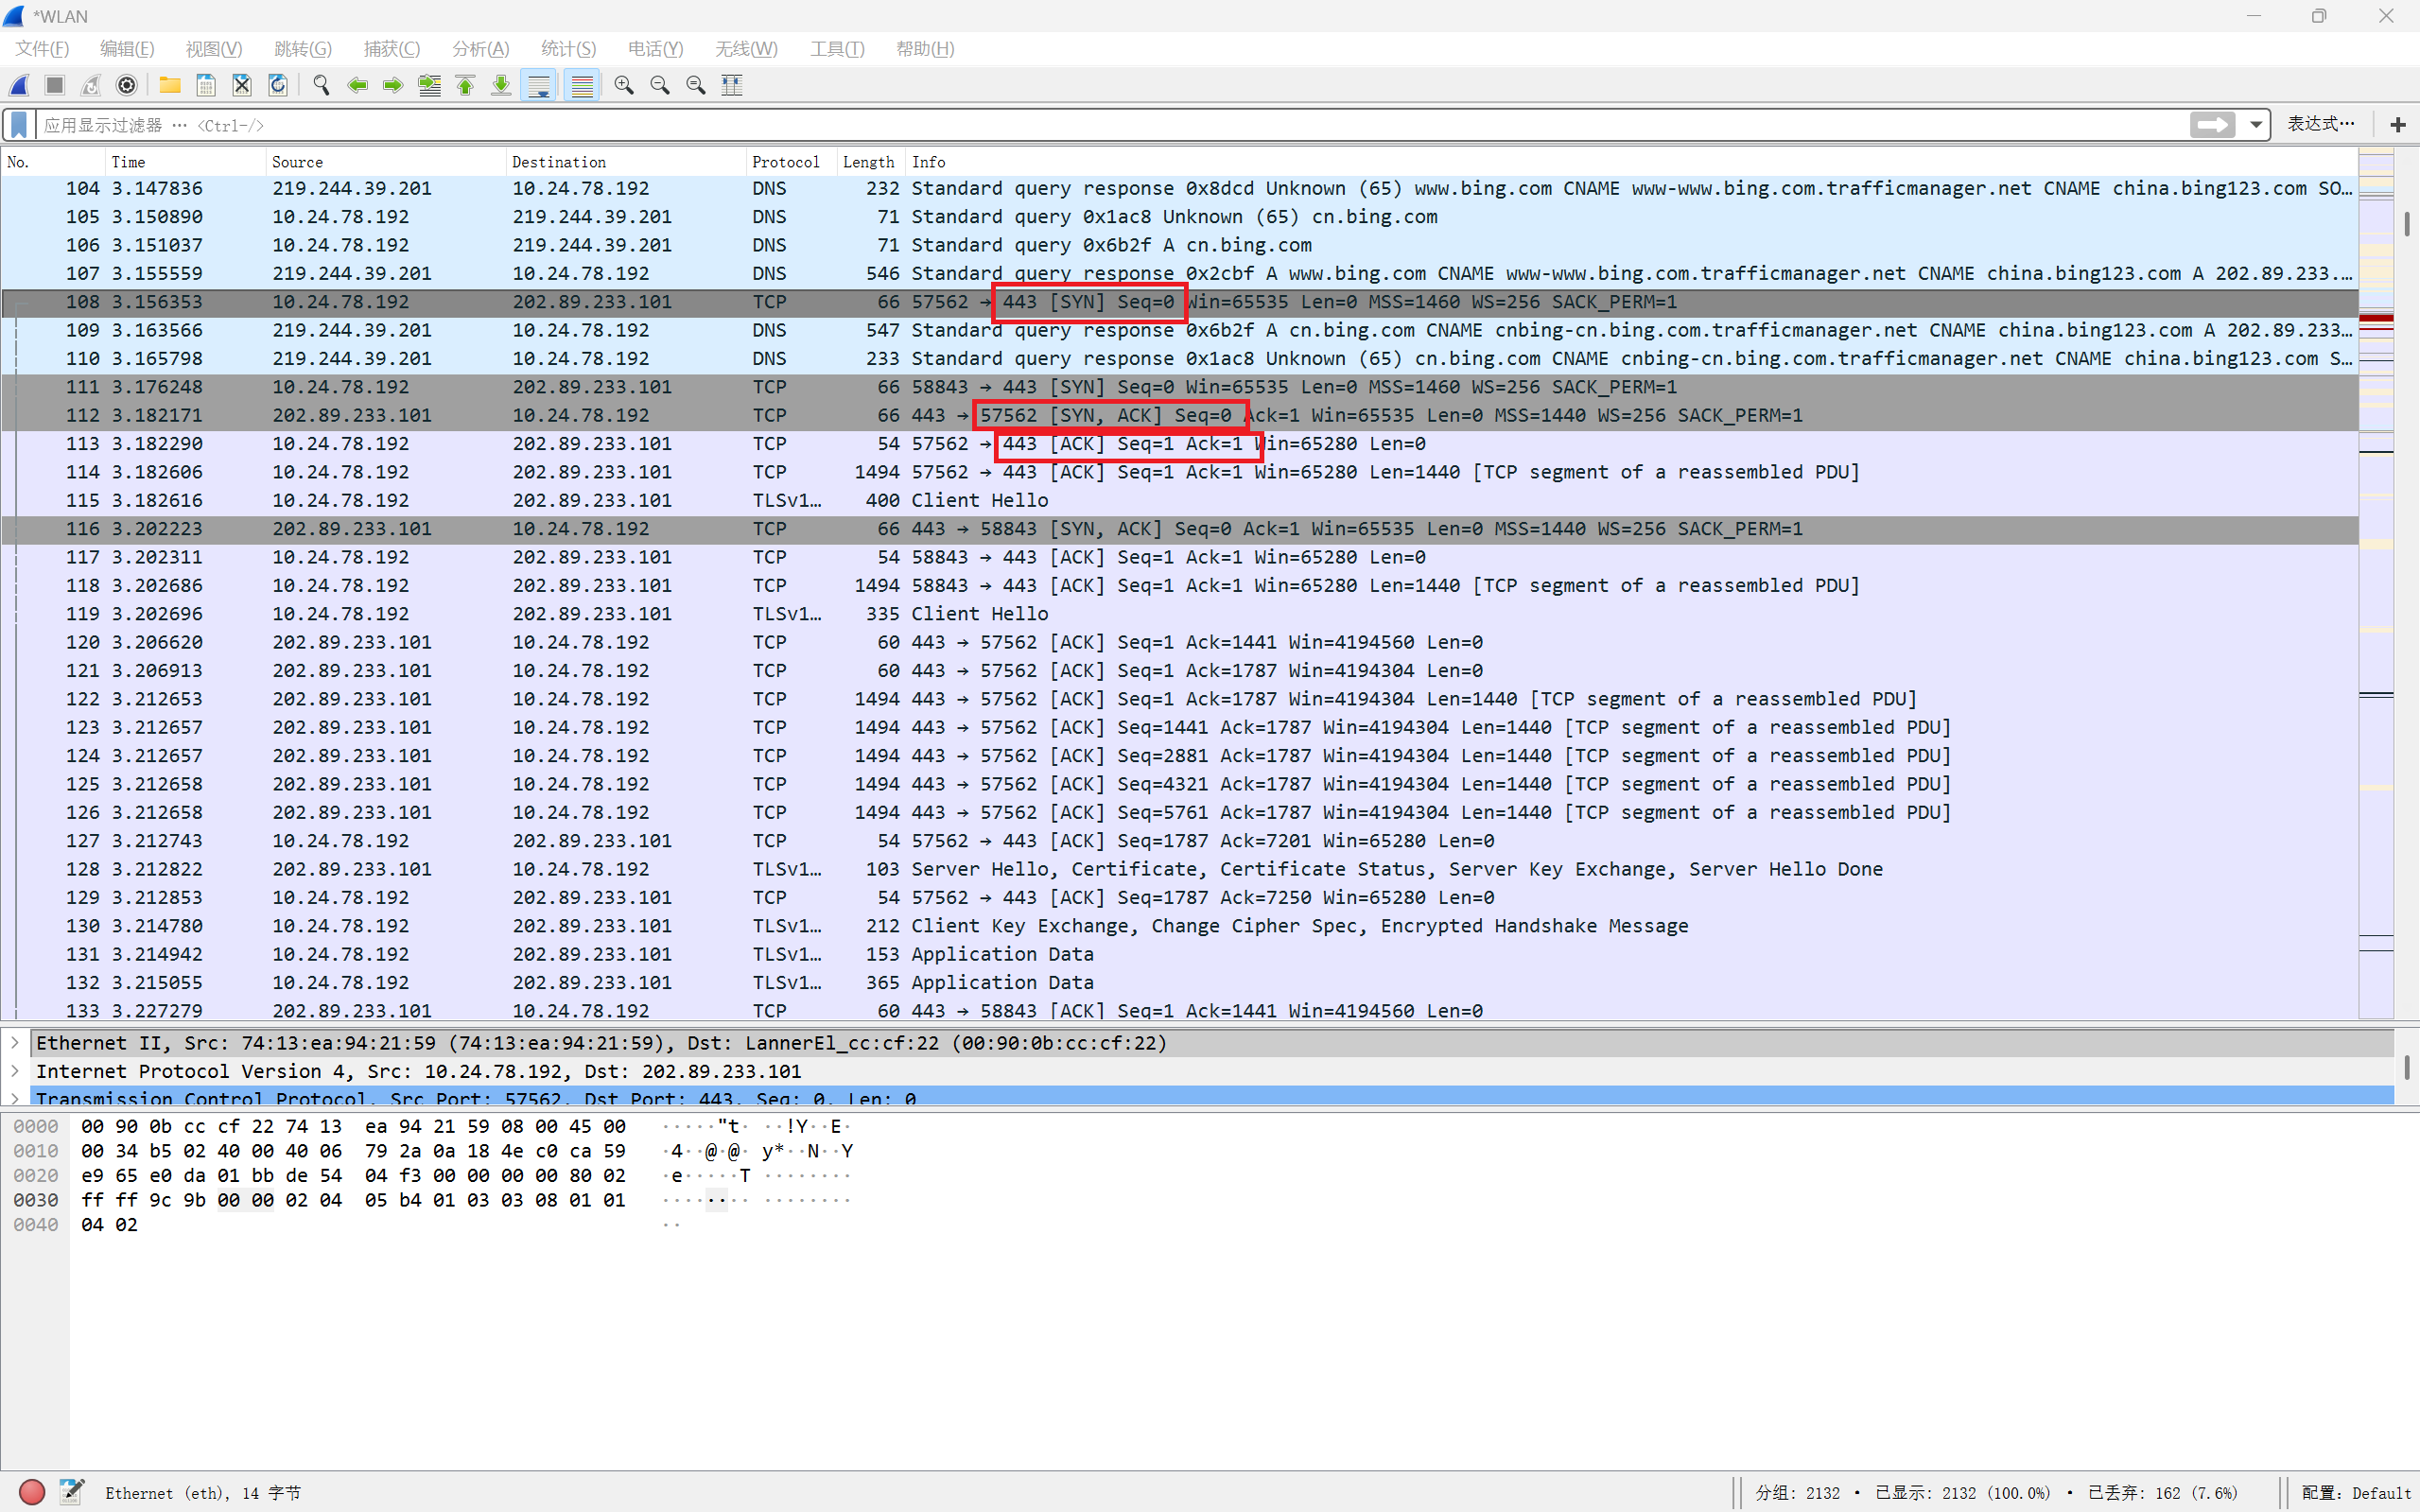Click the open capture file folder icon
Screen dimensions: 2420x1512
[170, 85]
